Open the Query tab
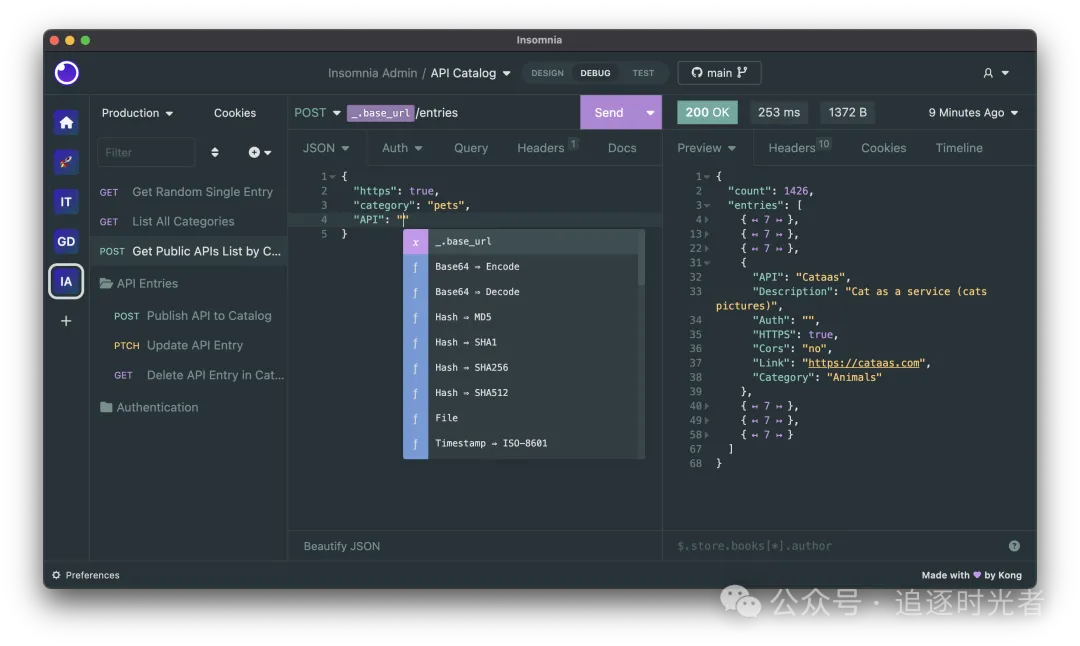The height and width of the screenshot is (646, 1080). (x=470, y=148)
